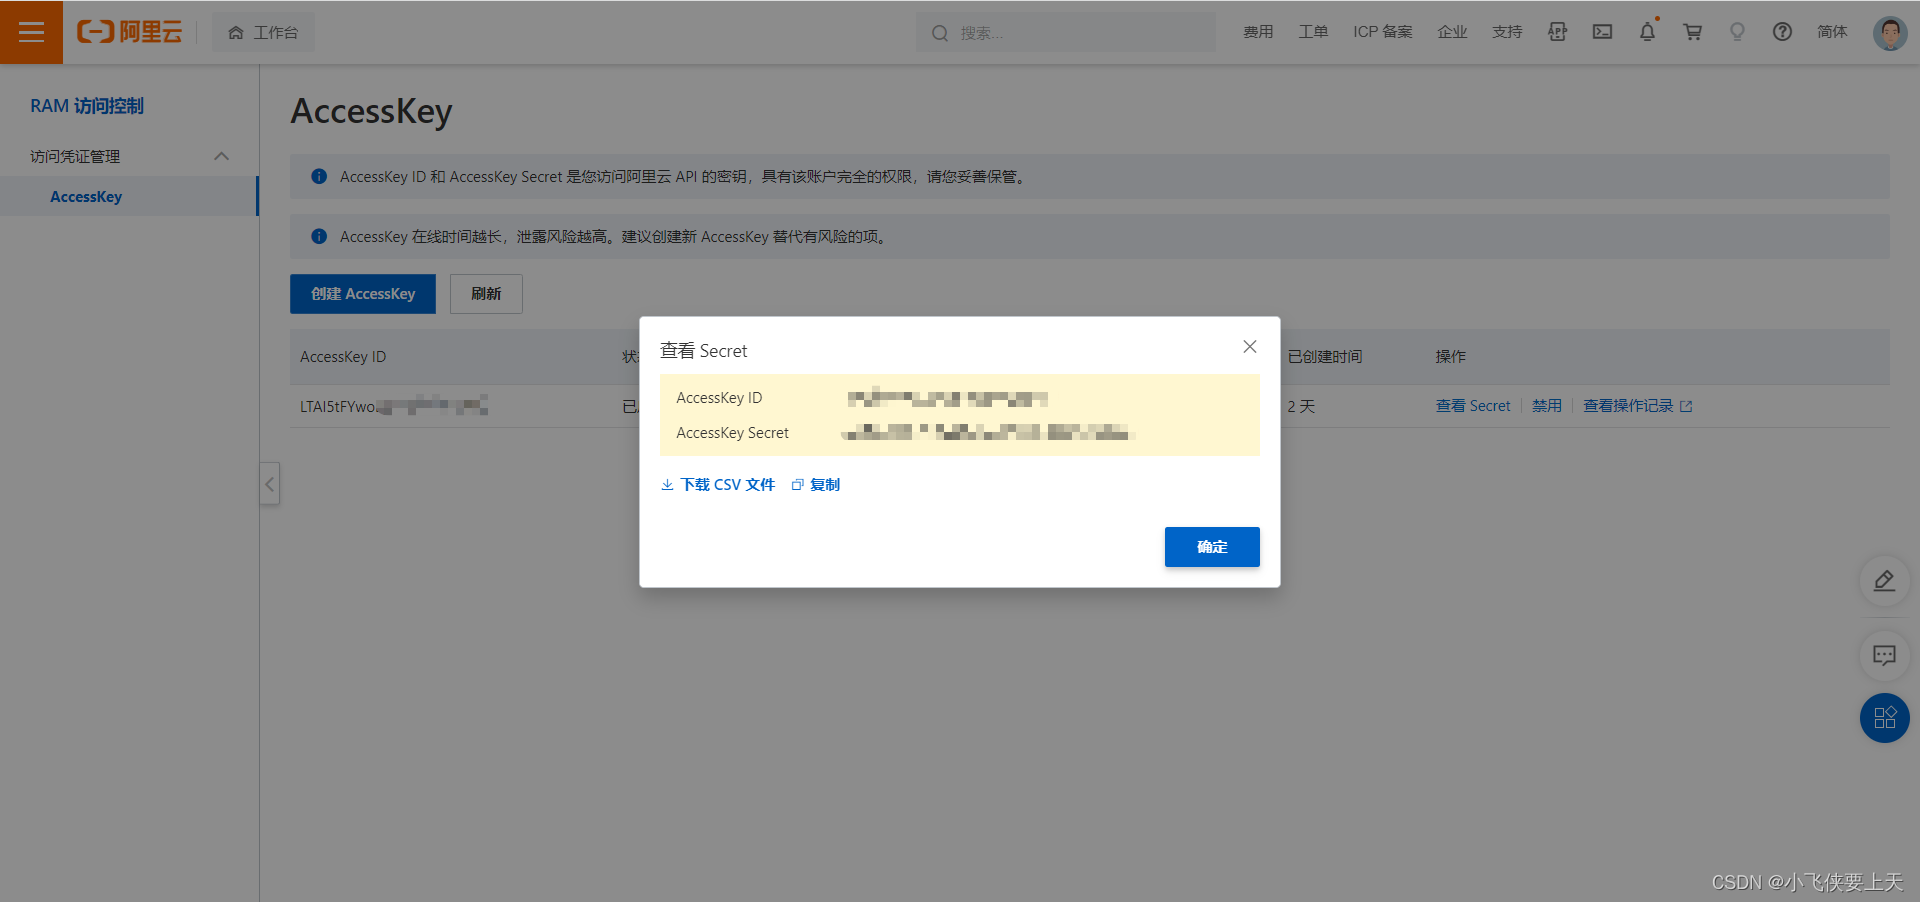1920x902 pixels.
Task: Open the 企业 enterprise menu
Action: click(x=1452, y=32)
